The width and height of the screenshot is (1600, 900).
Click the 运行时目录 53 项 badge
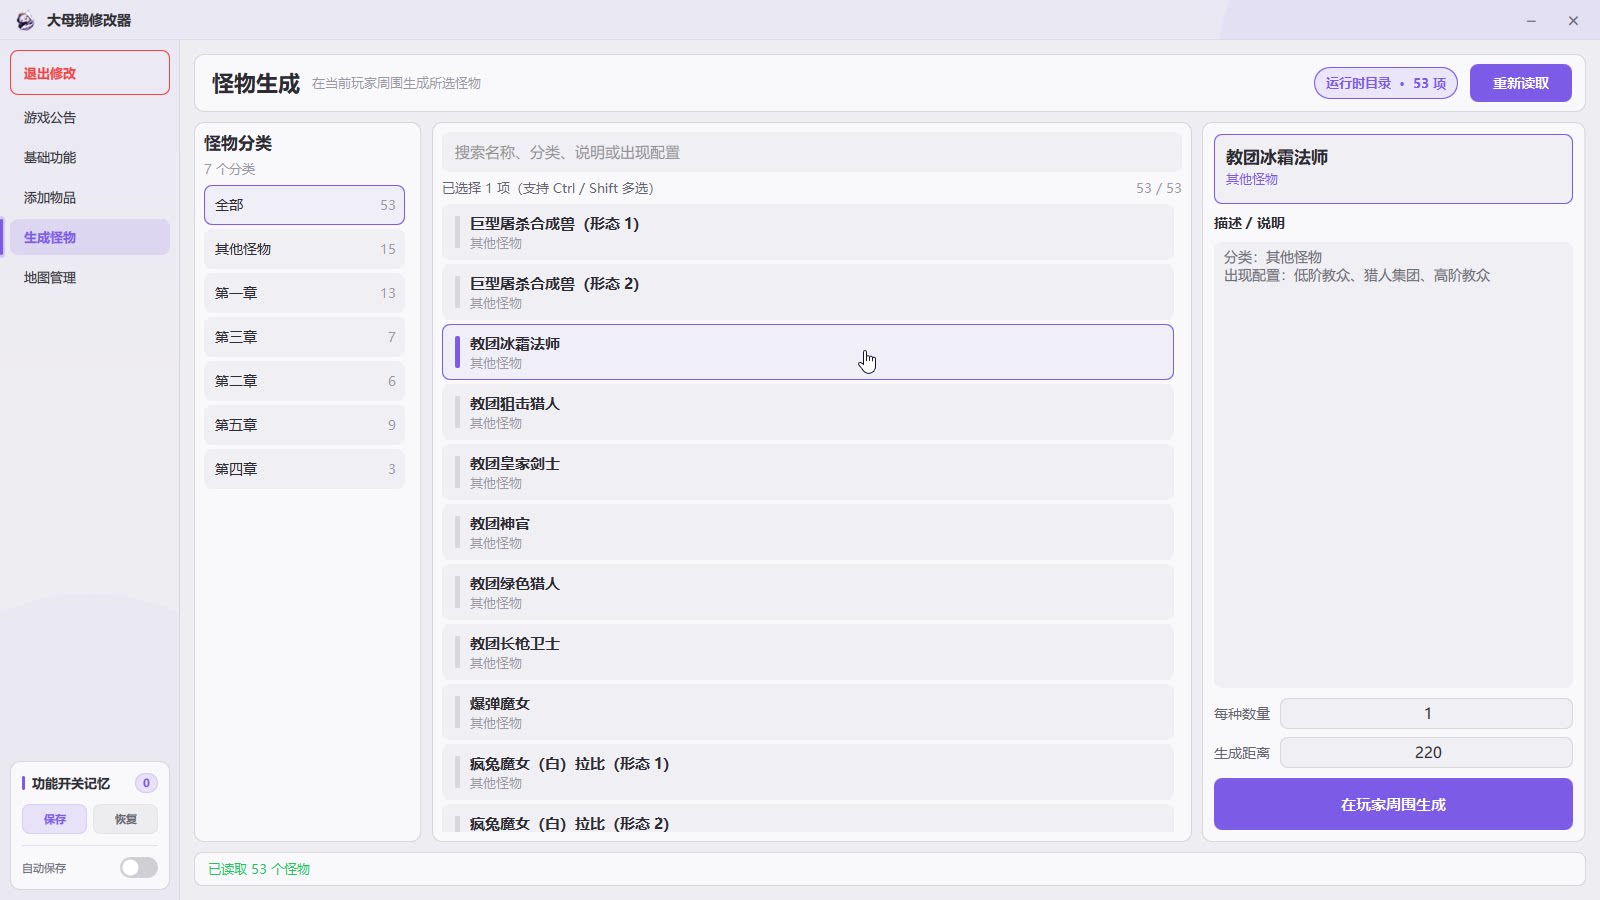[1385, 83]
